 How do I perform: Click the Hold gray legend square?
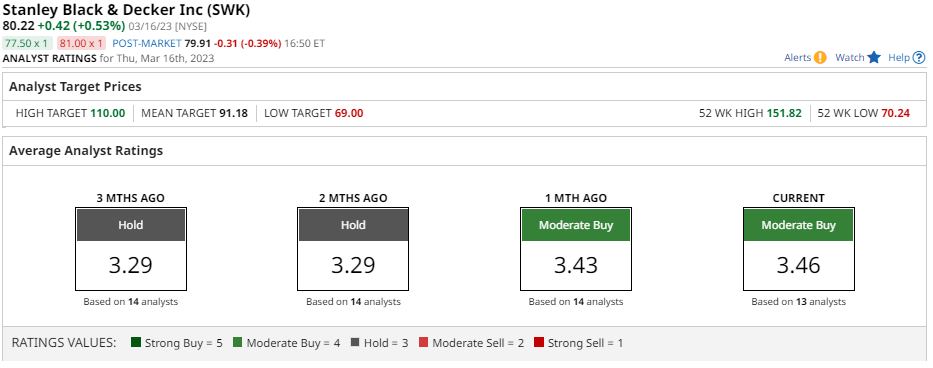pos(355,343)
